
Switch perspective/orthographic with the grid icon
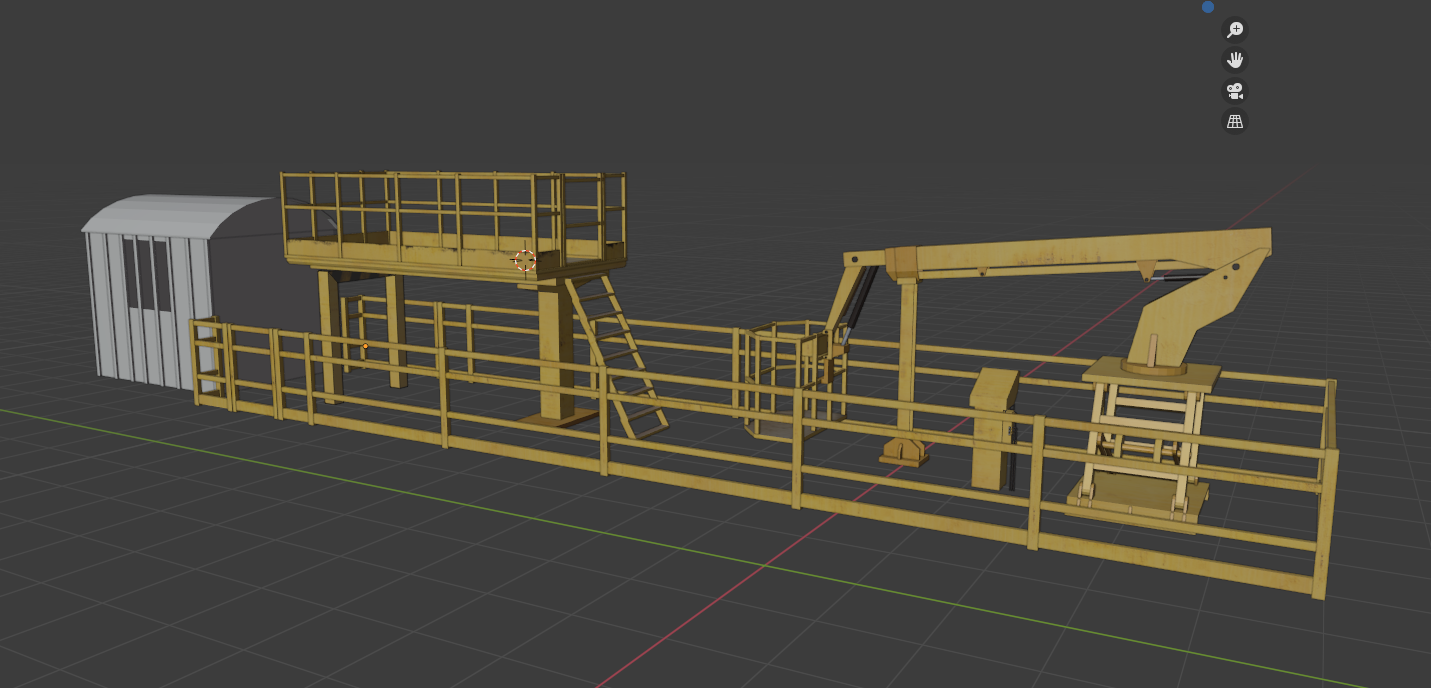point(1235,122)
